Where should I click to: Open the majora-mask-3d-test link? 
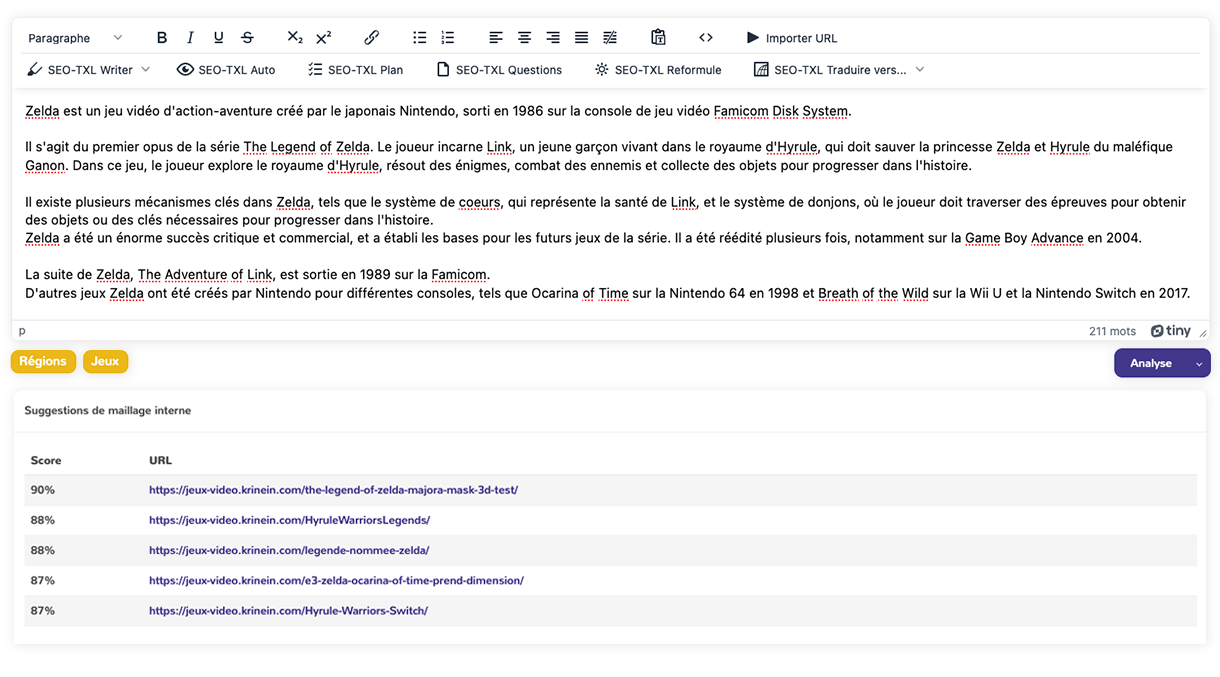(x=333, y=490)
